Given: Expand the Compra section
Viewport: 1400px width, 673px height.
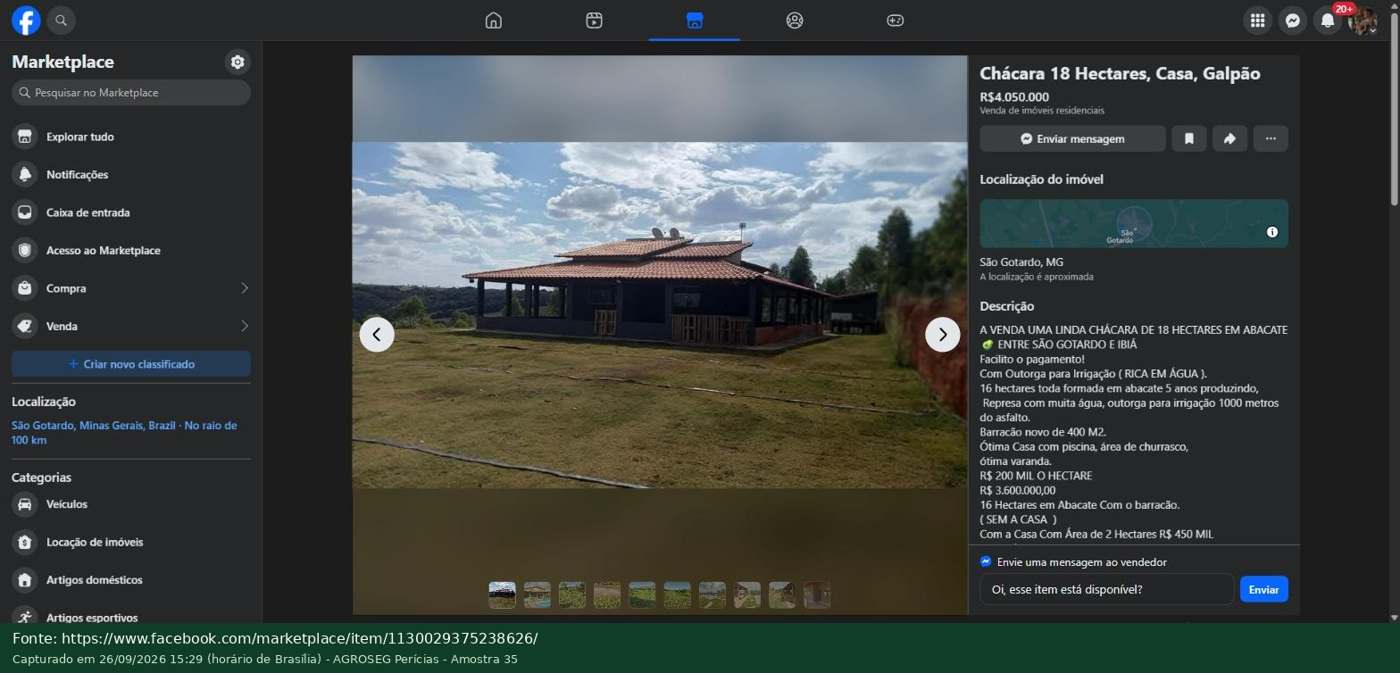Looking at the screenshot, I should pyautogui.click(x=131, y=289).
